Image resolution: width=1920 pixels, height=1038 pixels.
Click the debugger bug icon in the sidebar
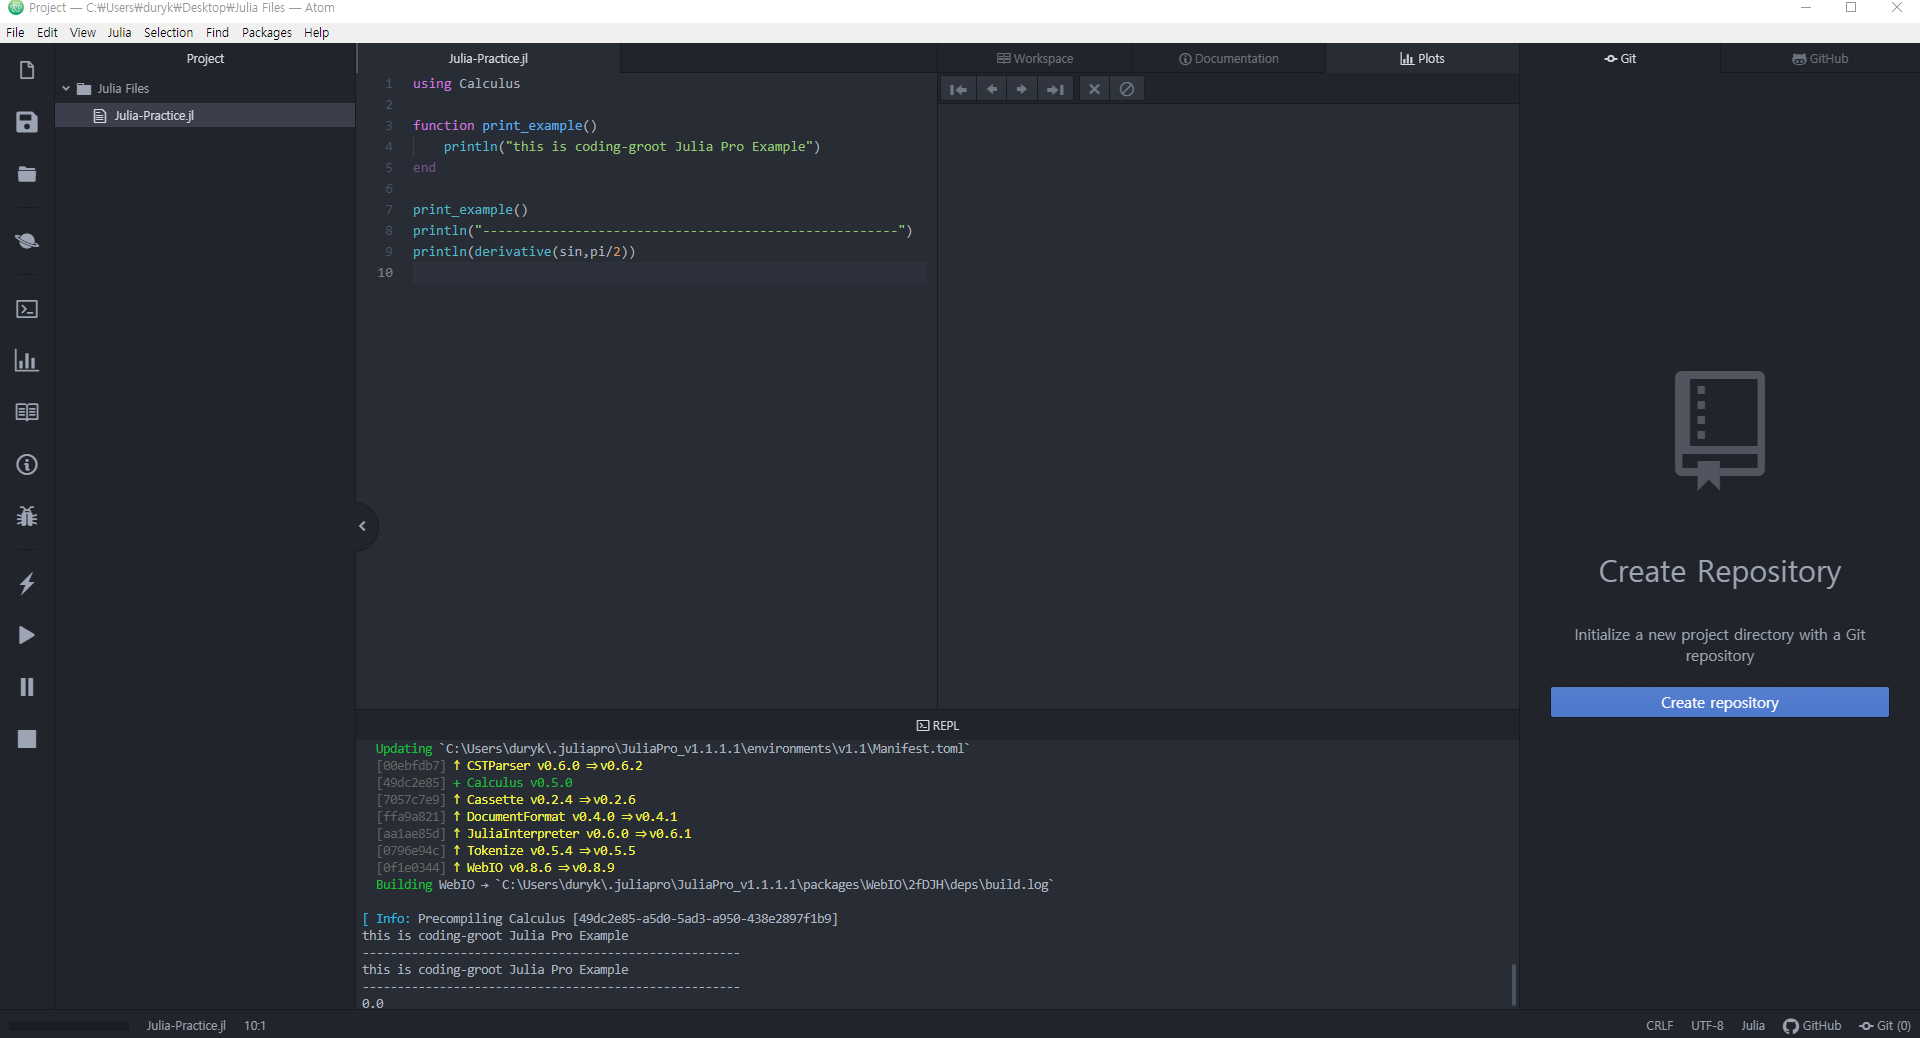pos(27,517)
